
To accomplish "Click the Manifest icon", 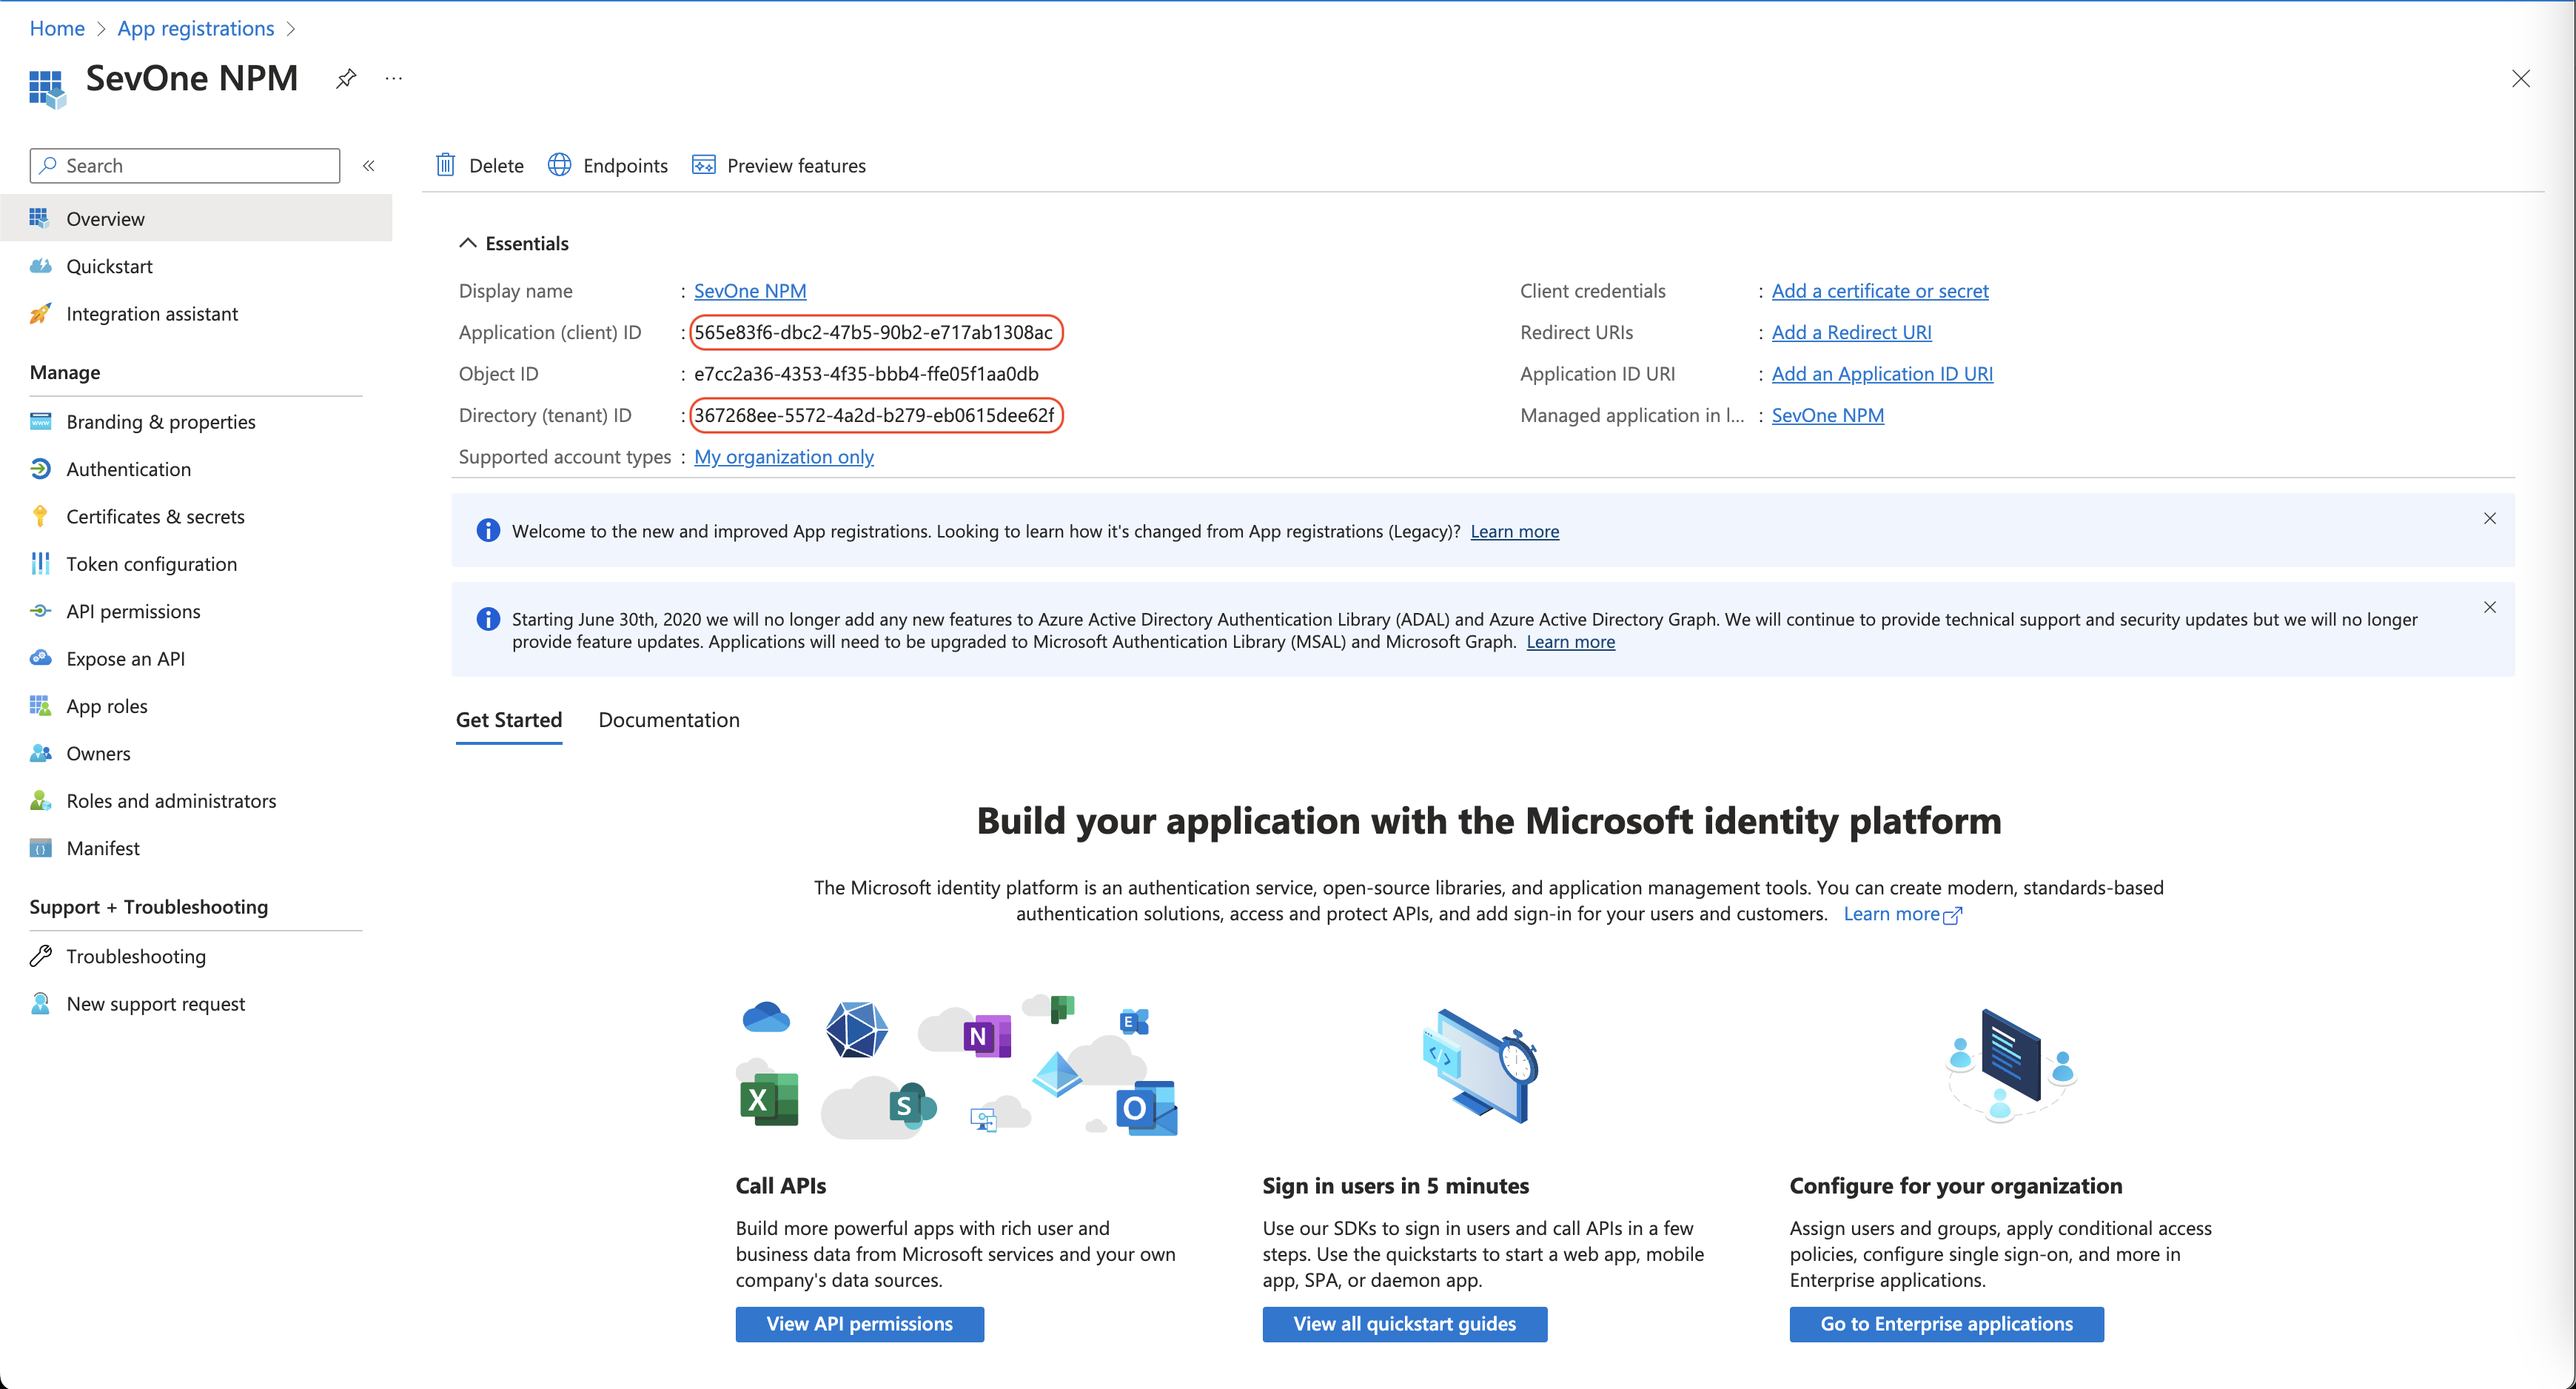I will click(x=40, y=848).
